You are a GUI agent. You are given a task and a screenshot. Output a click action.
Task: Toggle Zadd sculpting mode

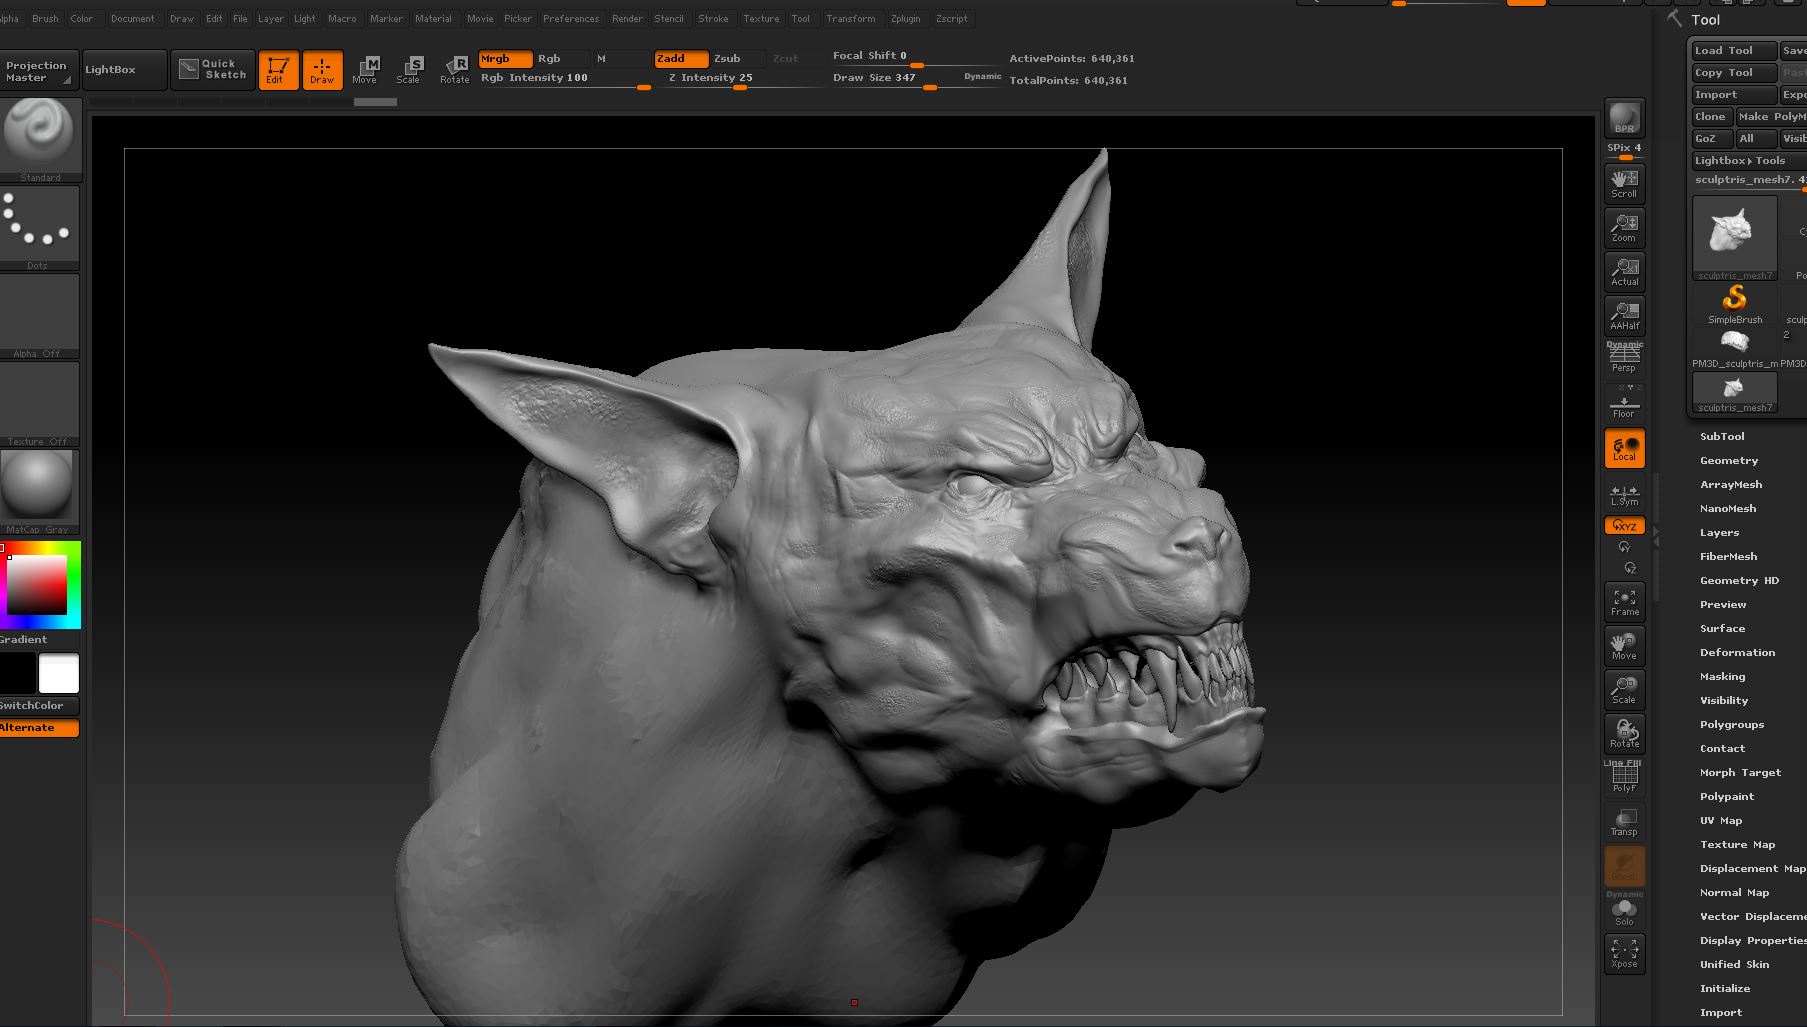click(681, 59)
